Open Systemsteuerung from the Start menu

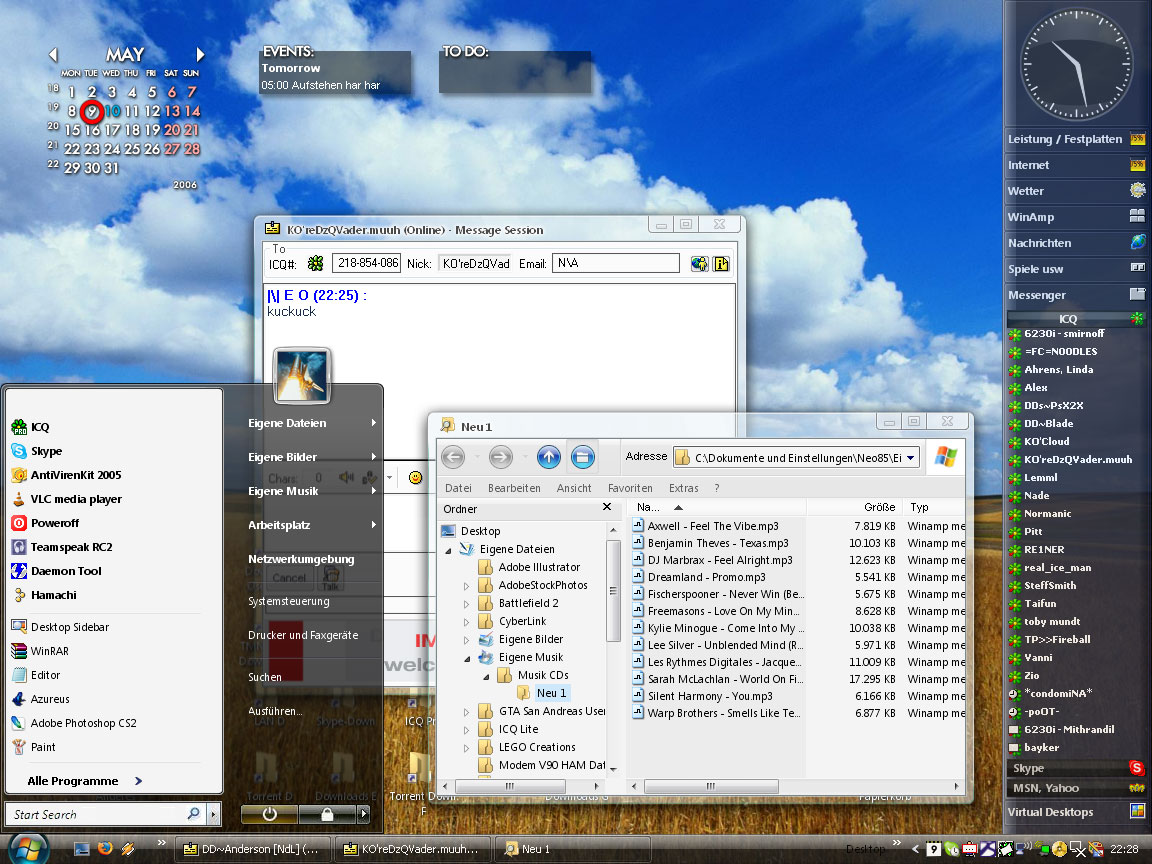tap(288, 601)
